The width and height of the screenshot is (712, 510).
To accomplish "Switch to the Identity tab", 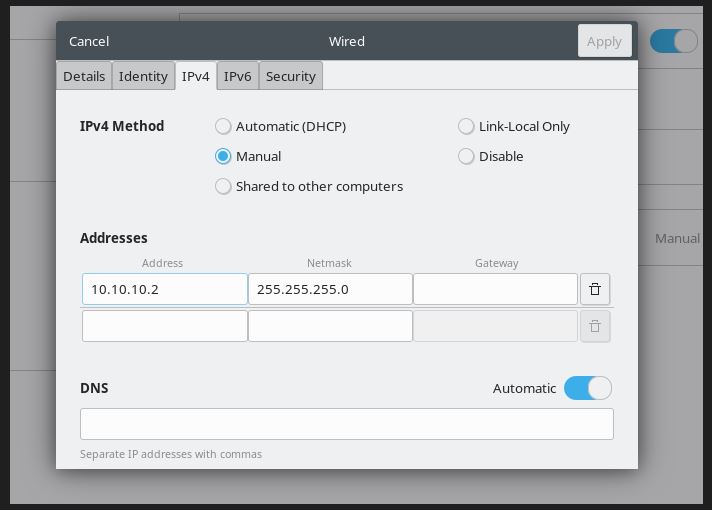I will click(x=143, y=76).
